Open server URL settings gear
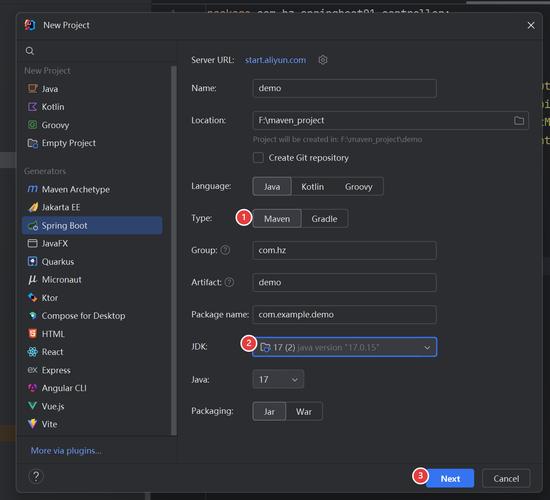Screen dimensions: 550x500 pyautogui.click(x=323, y=60)
